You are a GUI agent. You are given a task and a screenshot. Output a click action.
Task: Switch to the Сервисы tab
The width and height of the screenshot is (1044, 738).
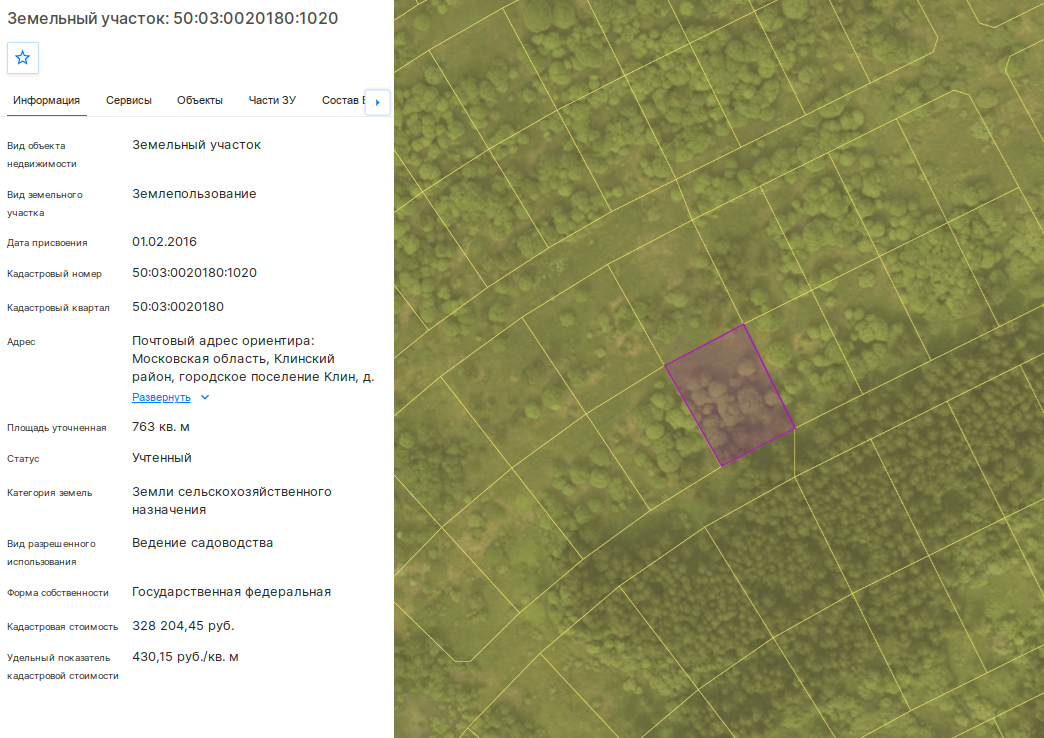click(x=129, y=101)
